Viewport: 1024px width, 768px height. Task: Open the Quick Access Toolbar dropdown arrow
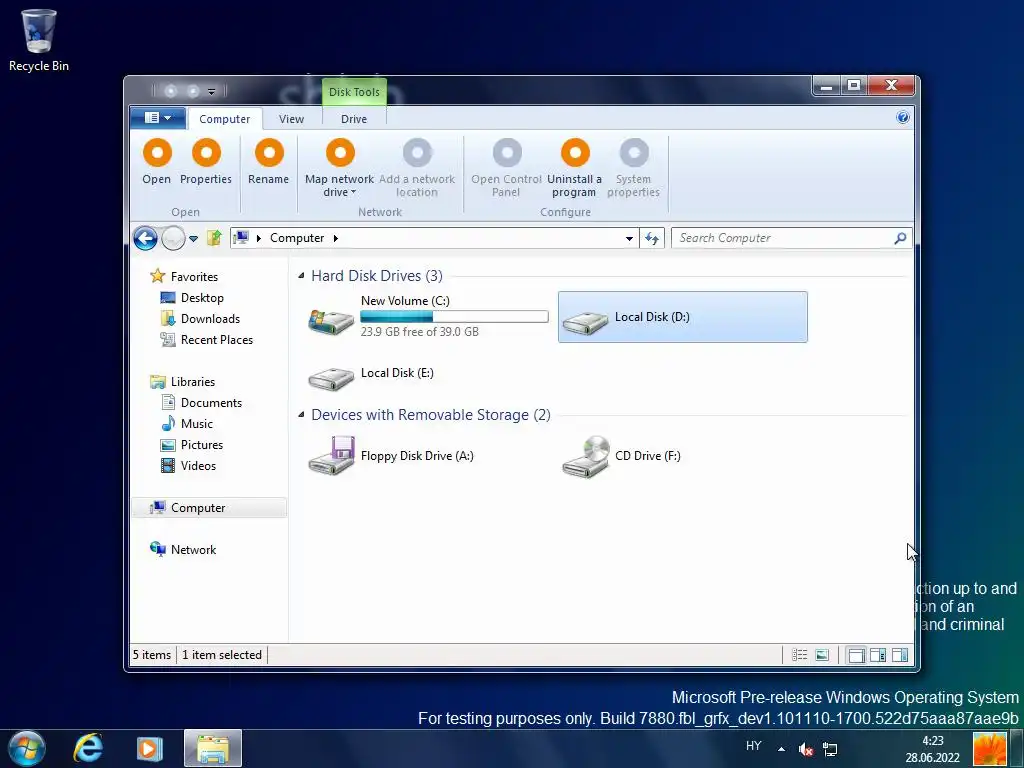(x=211, y=91)
